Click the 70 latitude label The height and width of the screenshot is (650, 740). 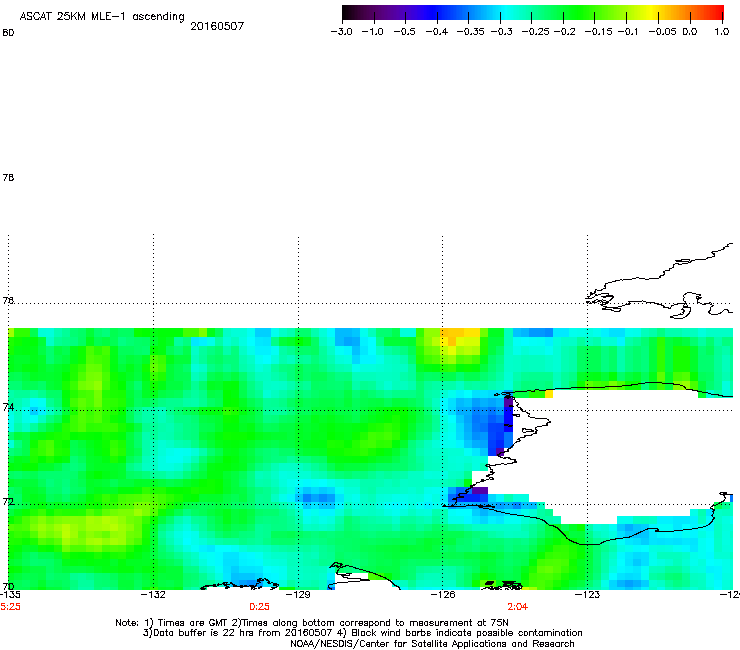pyautogui.click(x=8, y=586)
